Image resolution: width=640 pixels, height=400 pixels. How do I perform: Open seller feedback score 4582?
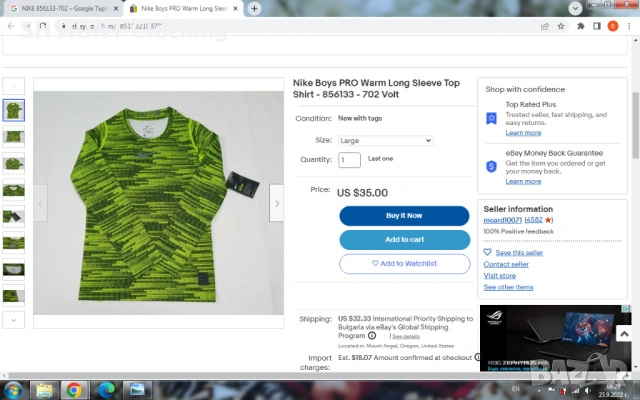pos(534,220)
